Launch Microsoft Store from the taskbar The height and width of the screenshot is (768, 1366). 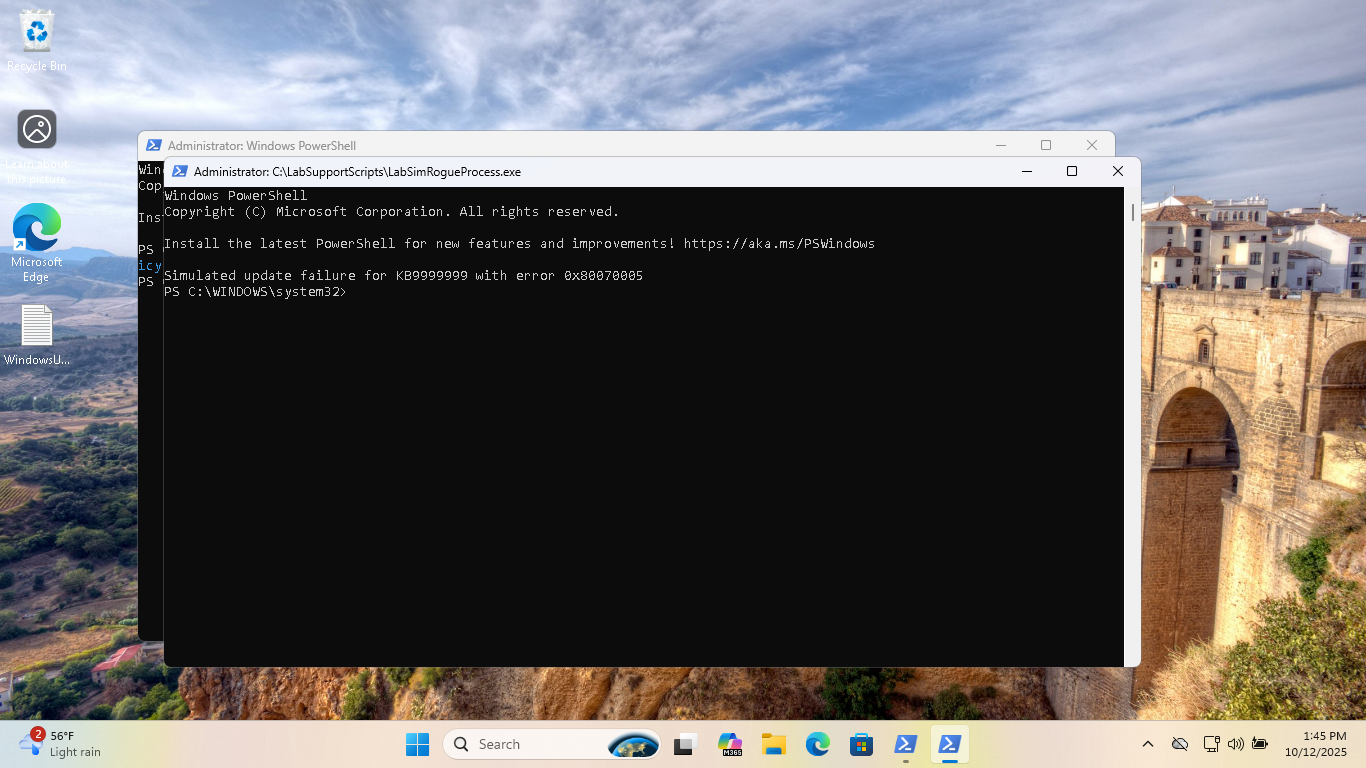[x=861, y=744]
